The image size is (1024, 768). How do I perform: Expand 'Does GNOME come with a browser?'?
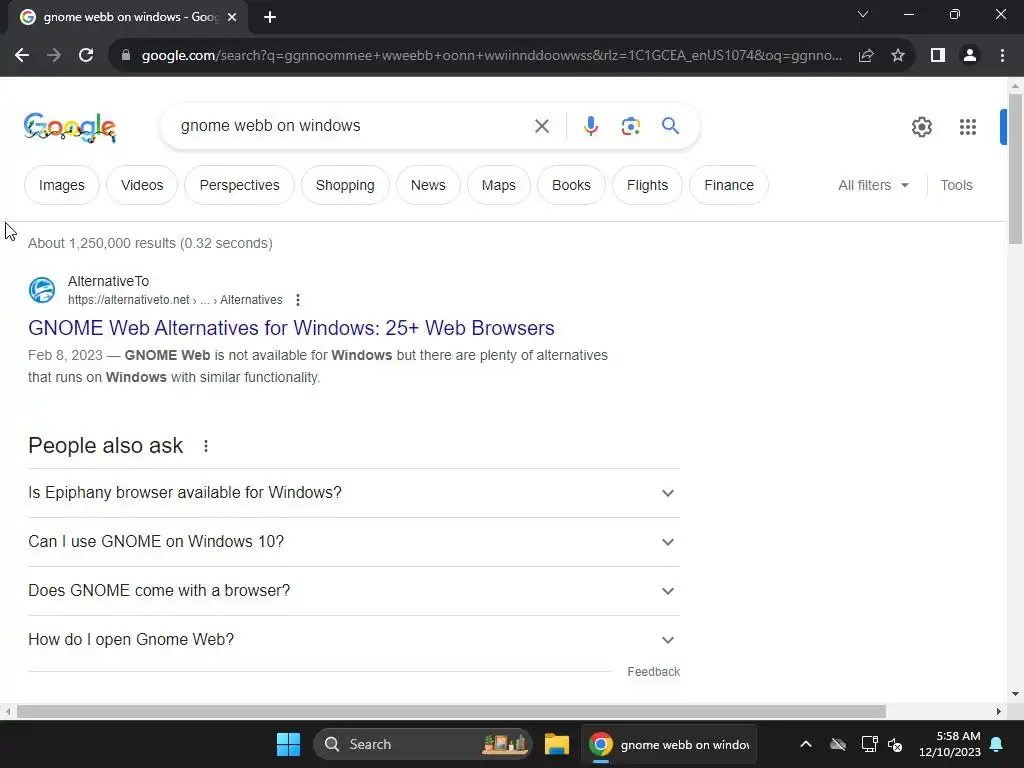354,591
